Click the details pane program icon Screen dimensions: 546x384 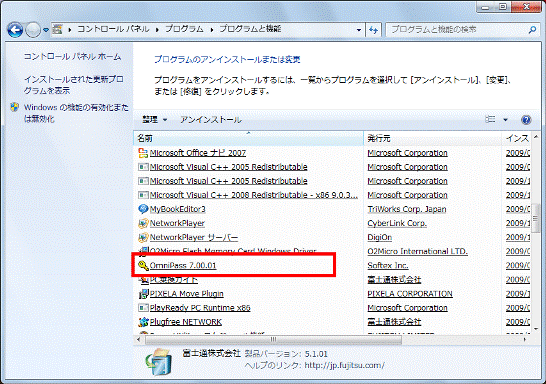[159, 362]
